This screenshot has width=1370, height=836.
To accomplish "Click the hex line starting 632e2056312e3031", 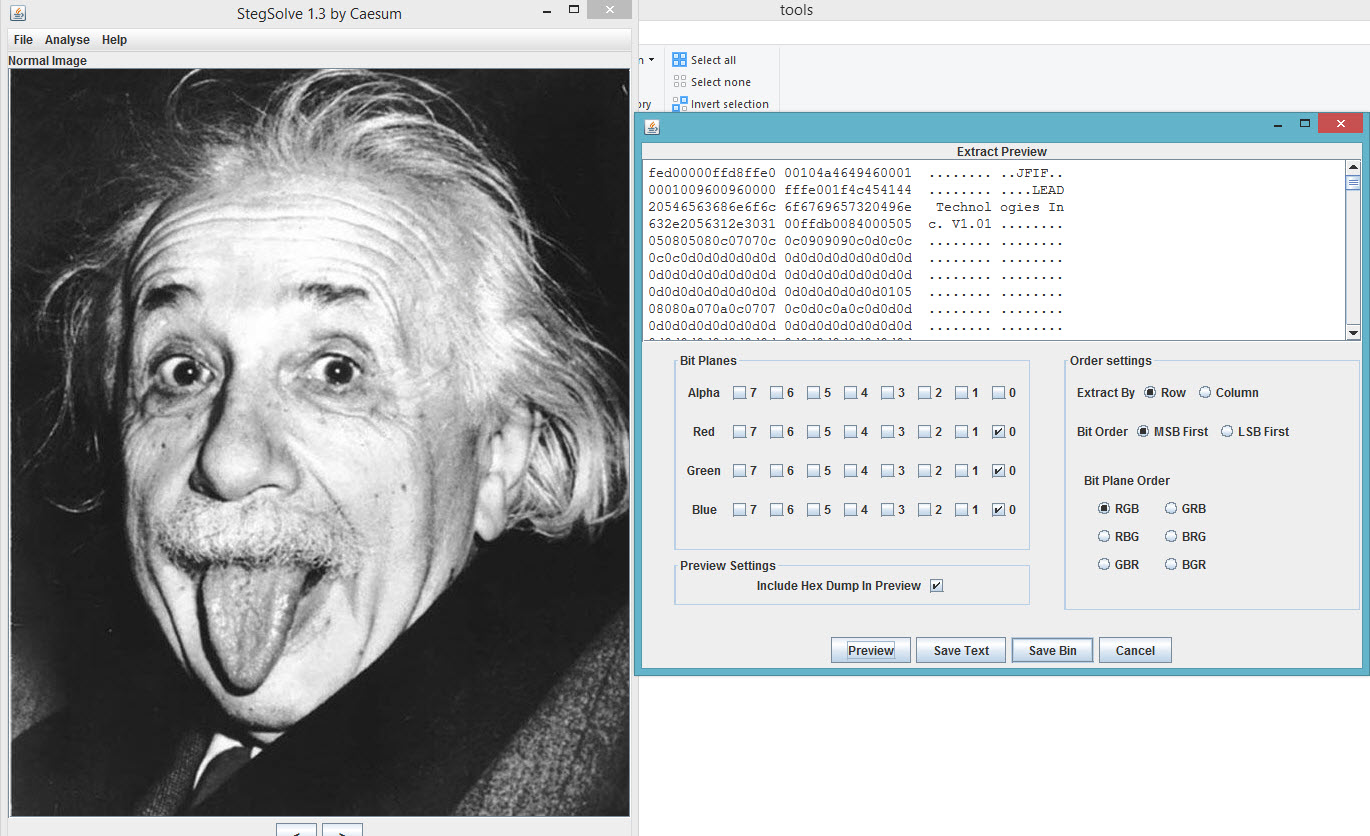I will click(856, 224).
